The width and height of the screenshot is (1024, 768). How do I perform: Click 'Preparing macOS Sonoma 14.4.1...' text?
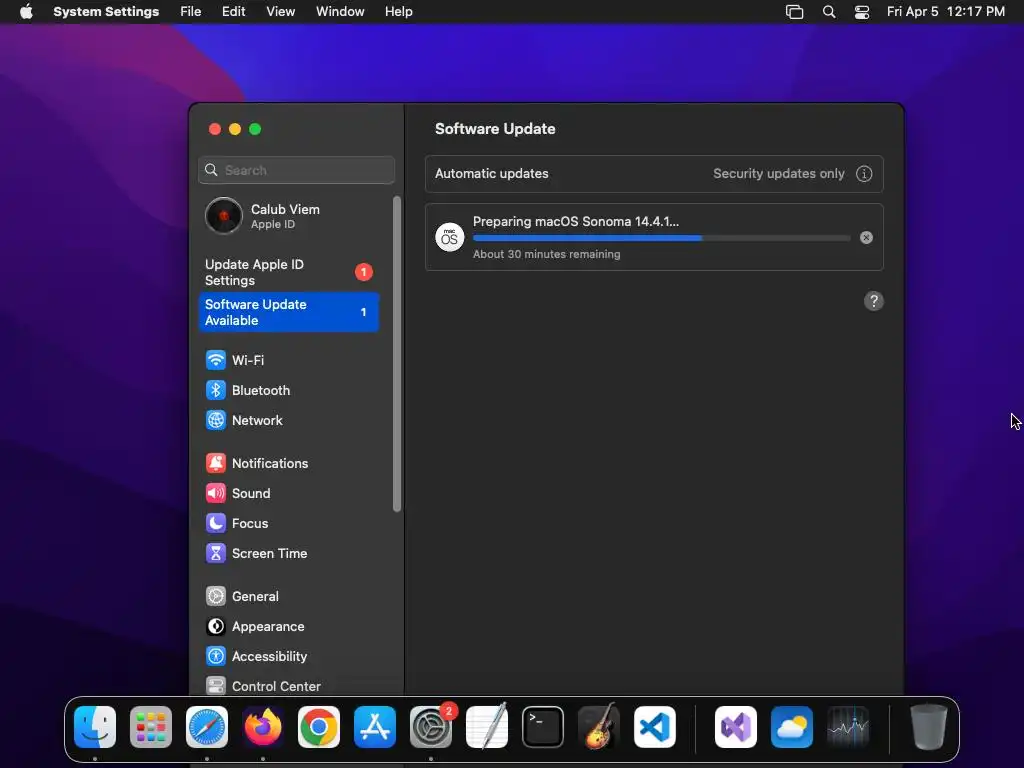point(576,221)
